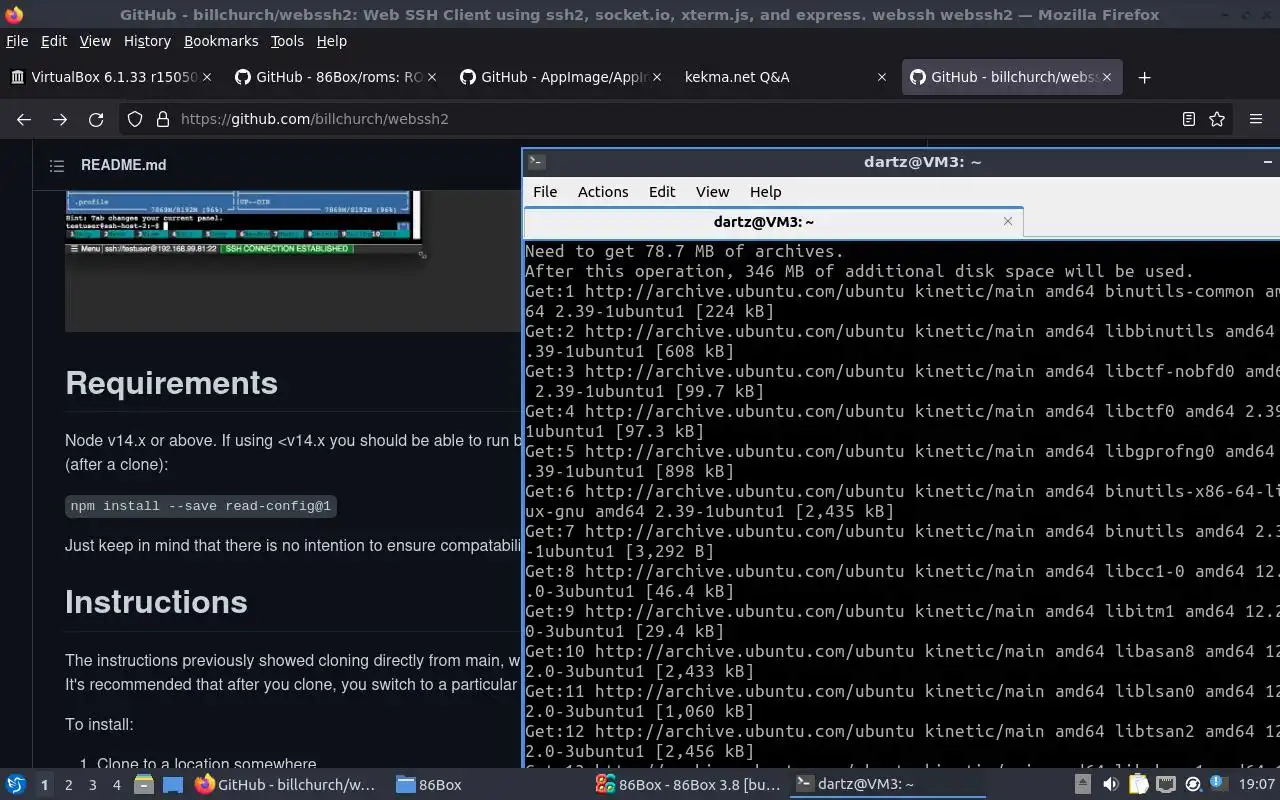Image resolution: width=1280 pixels, height=800 pixels.
Task: Reload the current GitHub page
Action: click(96, 119)
